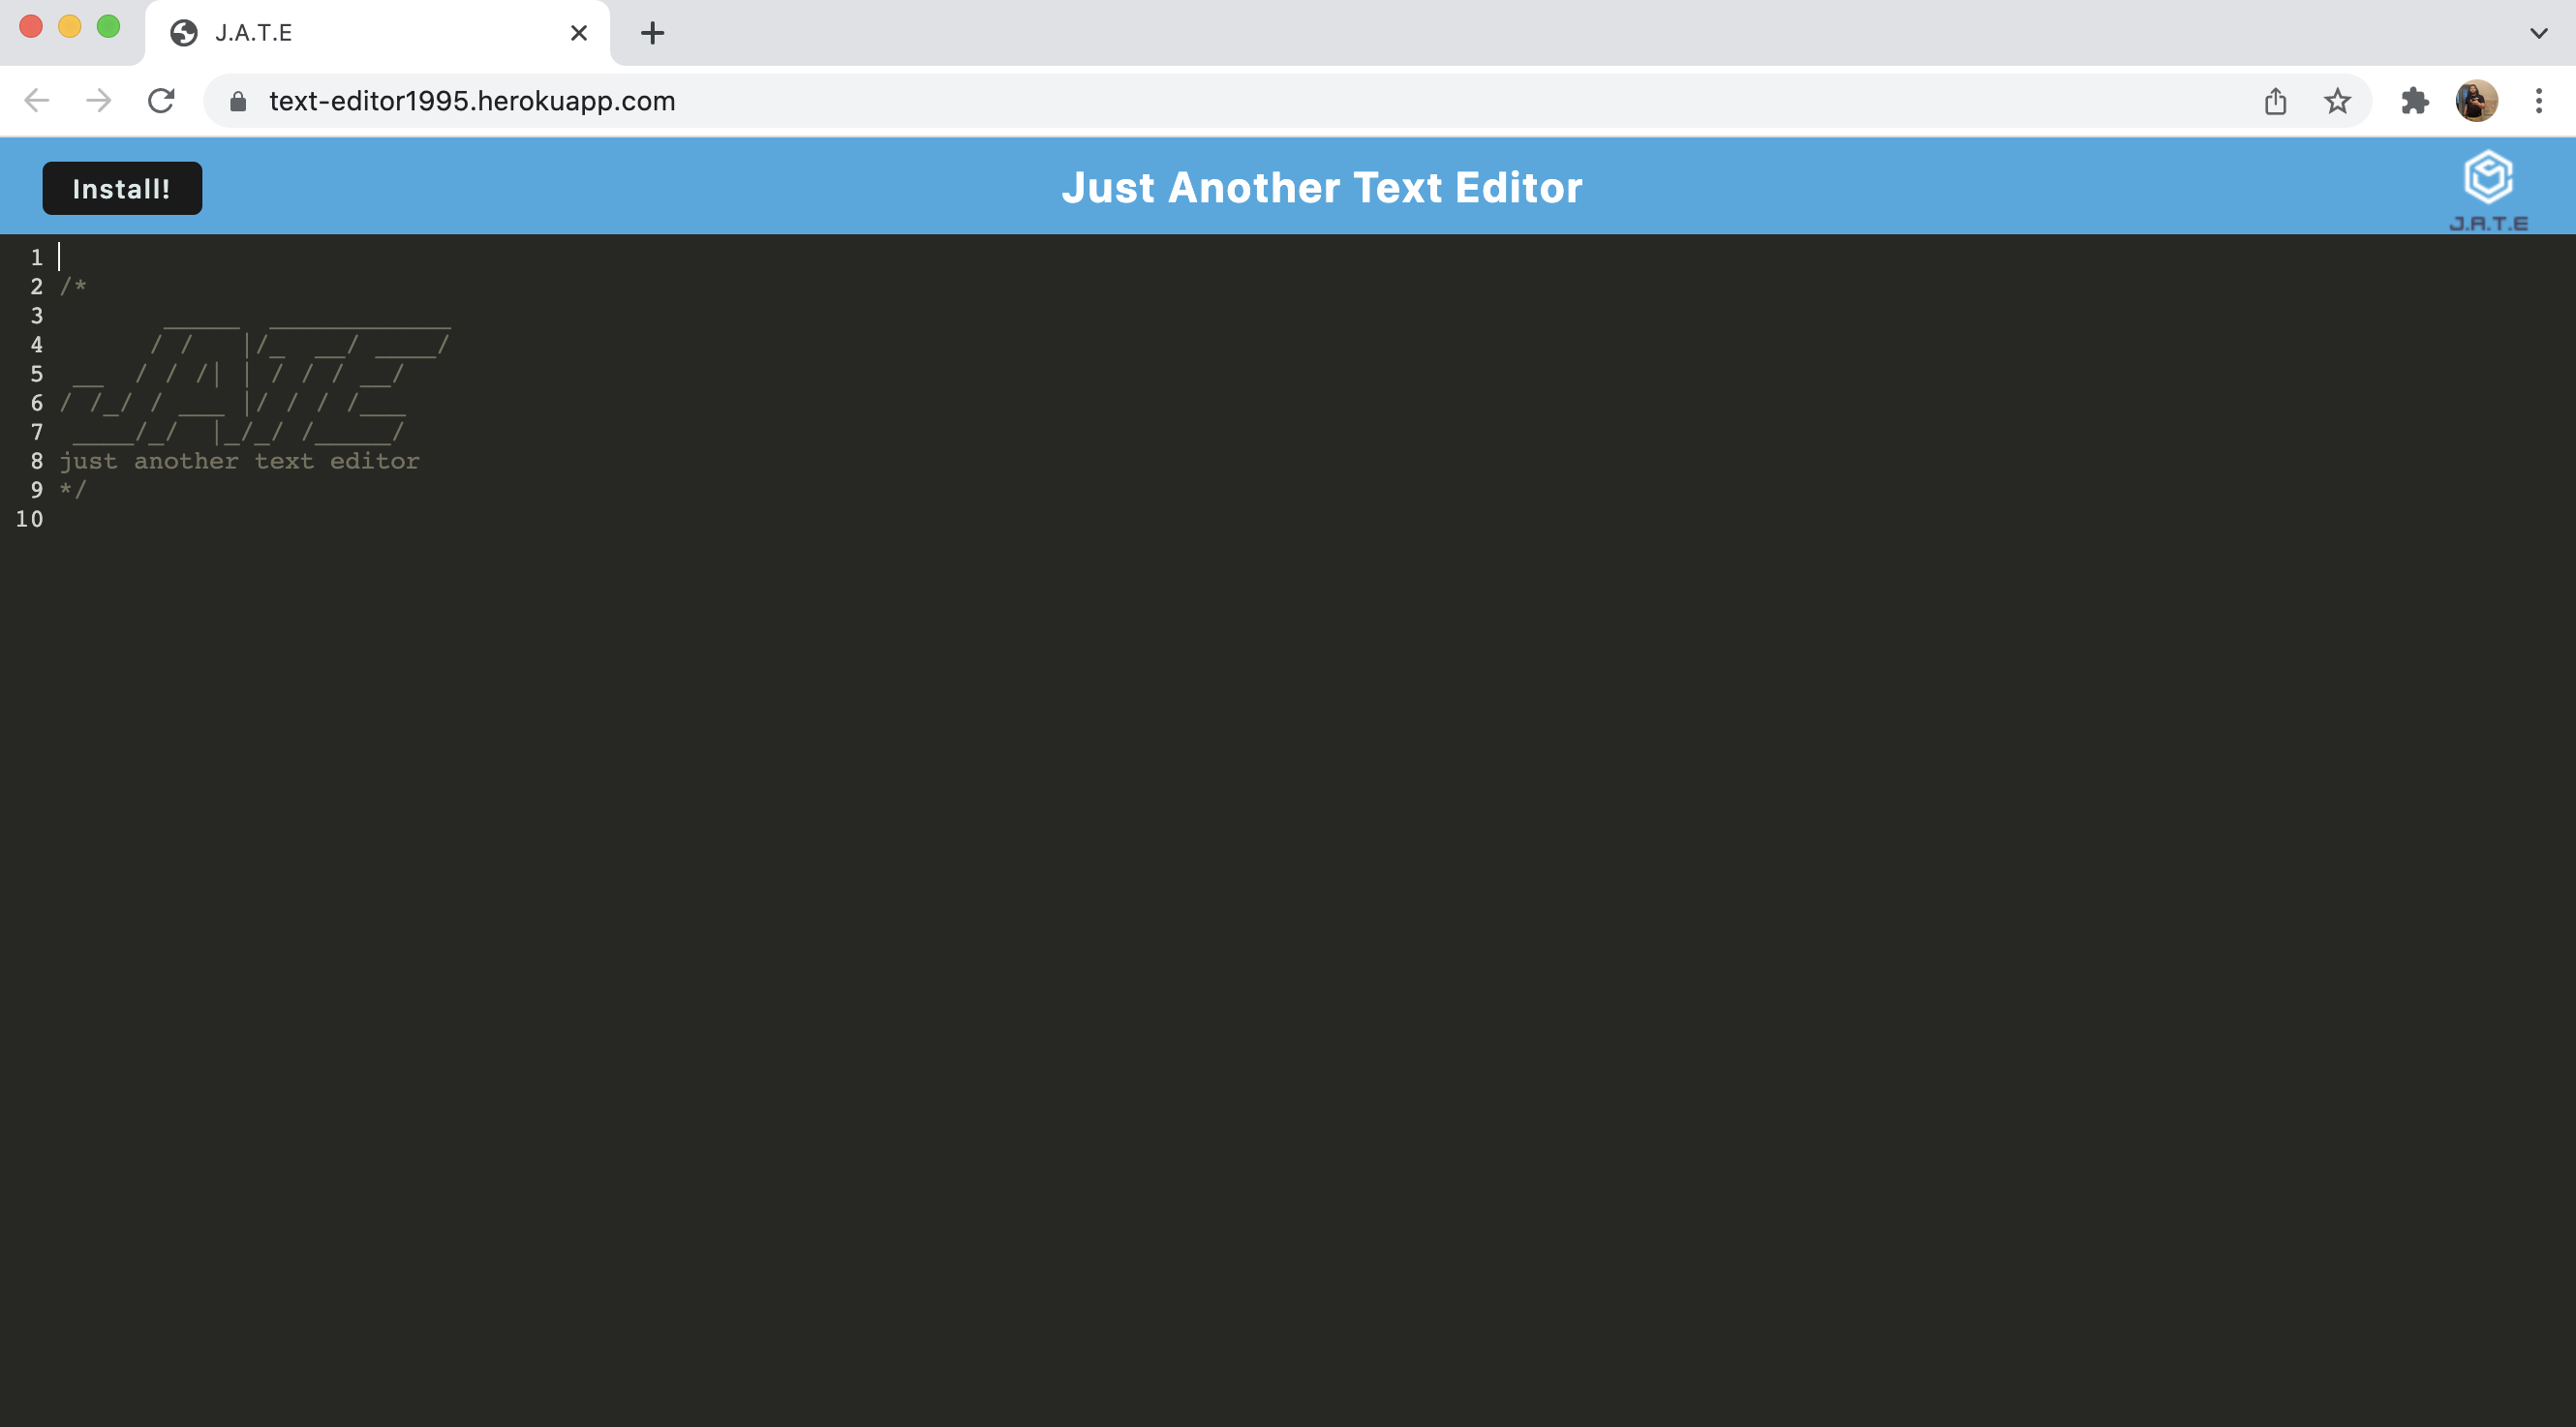Click the Install! button
Viewport: 2576px width, 1427px height.
click(122, 187)
